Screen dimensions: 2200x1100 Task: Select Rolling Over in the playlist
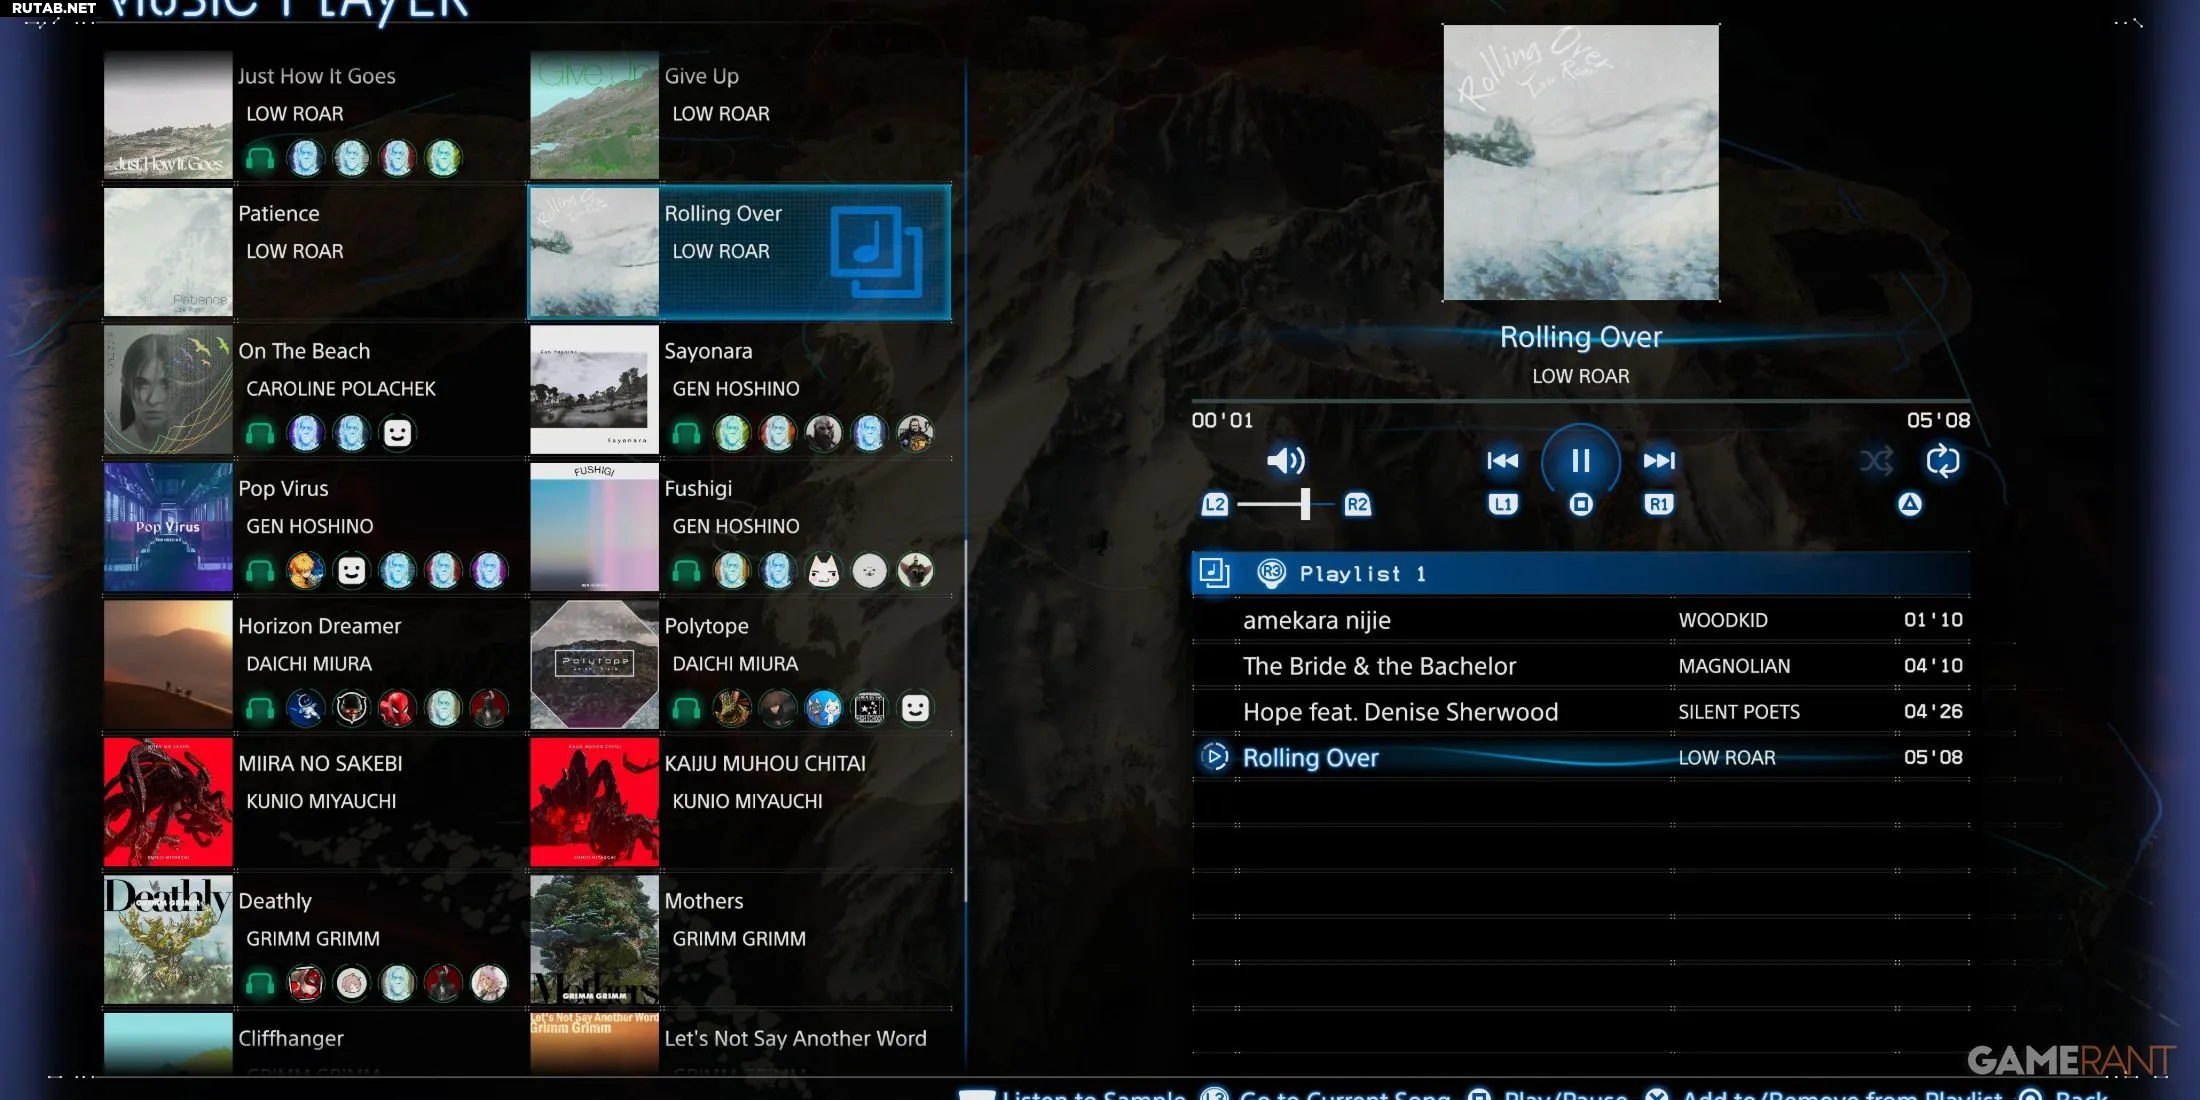pyautogui.click(x=1581, y=758)
